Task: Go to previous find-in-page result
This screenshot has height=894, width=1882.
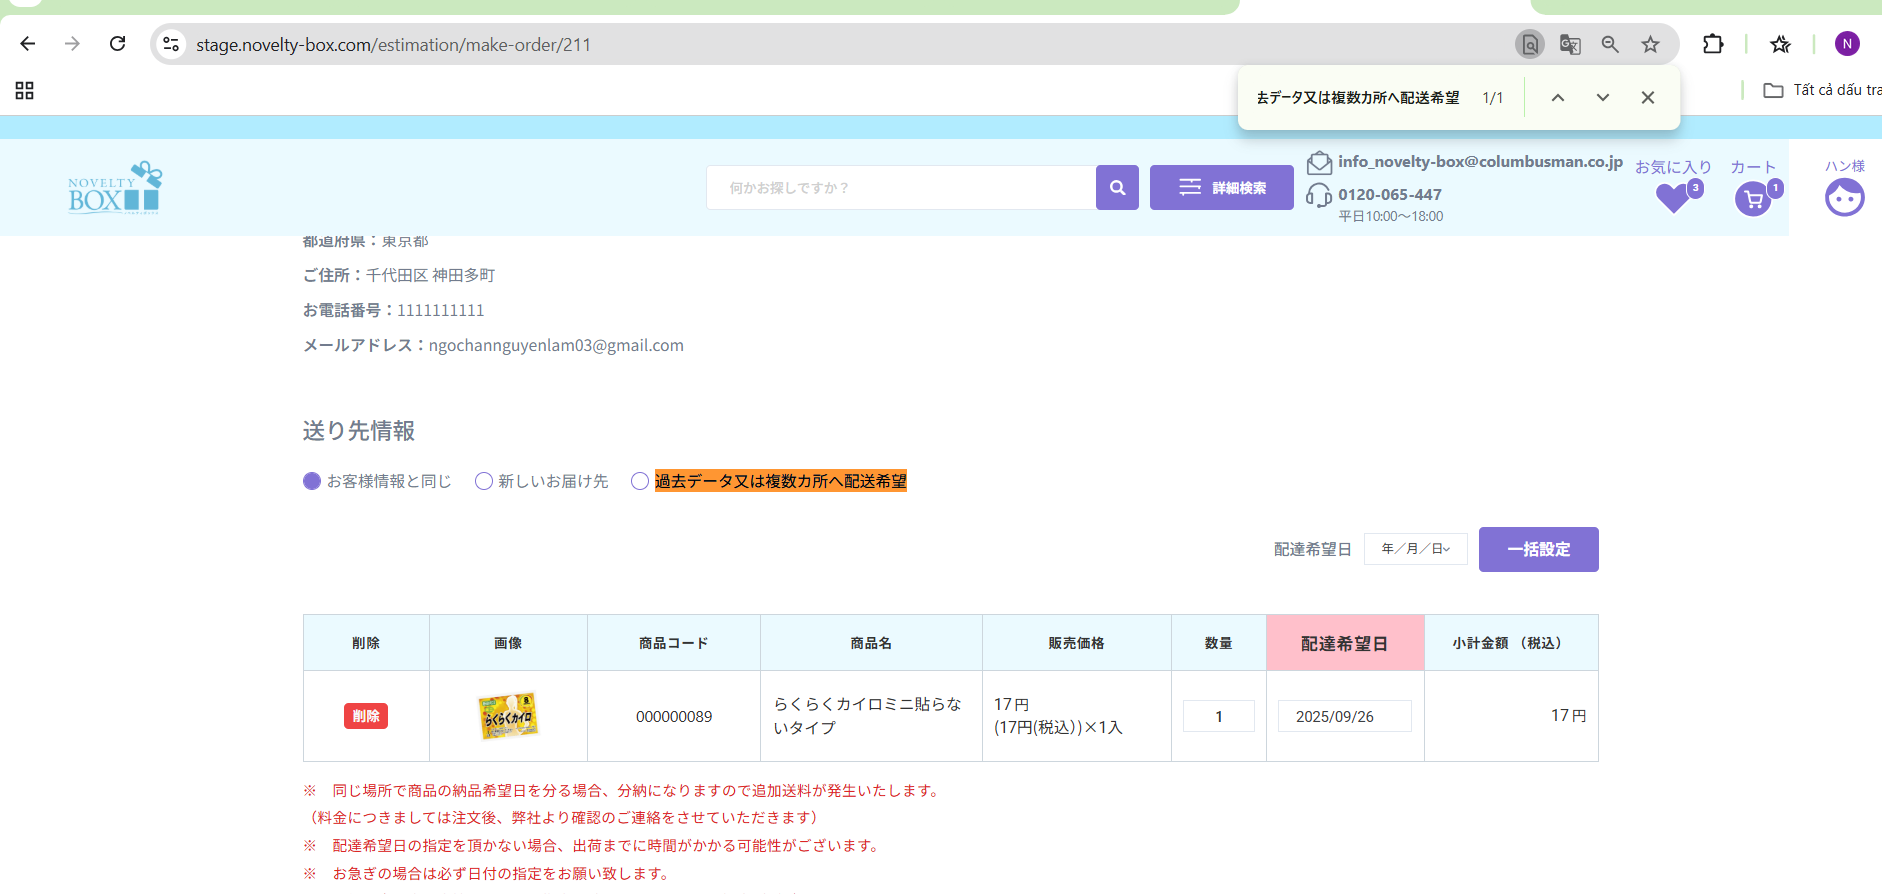Action: click(1558, 97)
